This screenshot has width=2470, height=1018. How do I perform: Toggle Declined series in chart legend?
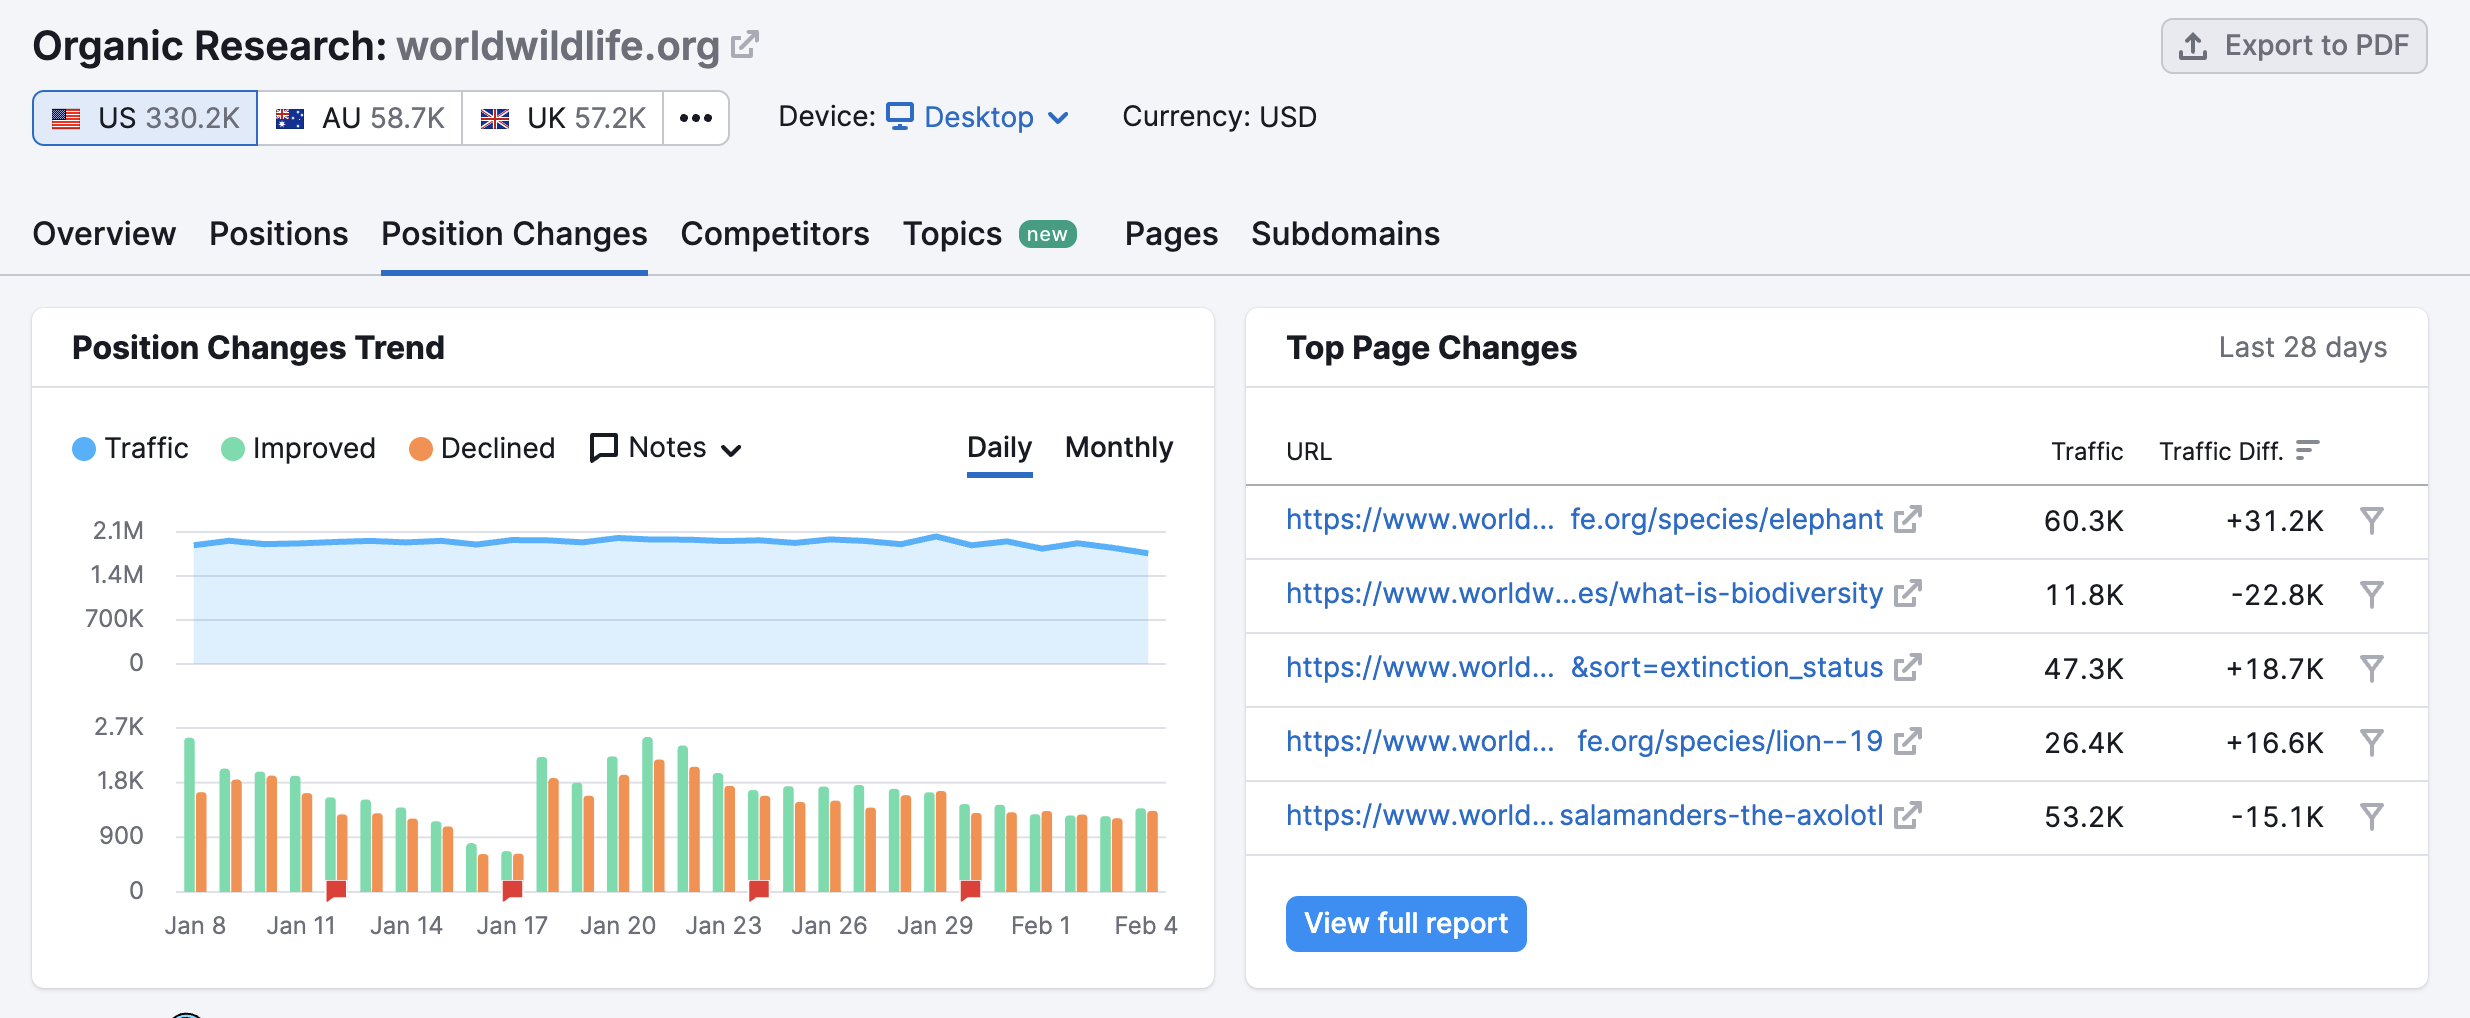click(x=482, y=448)
